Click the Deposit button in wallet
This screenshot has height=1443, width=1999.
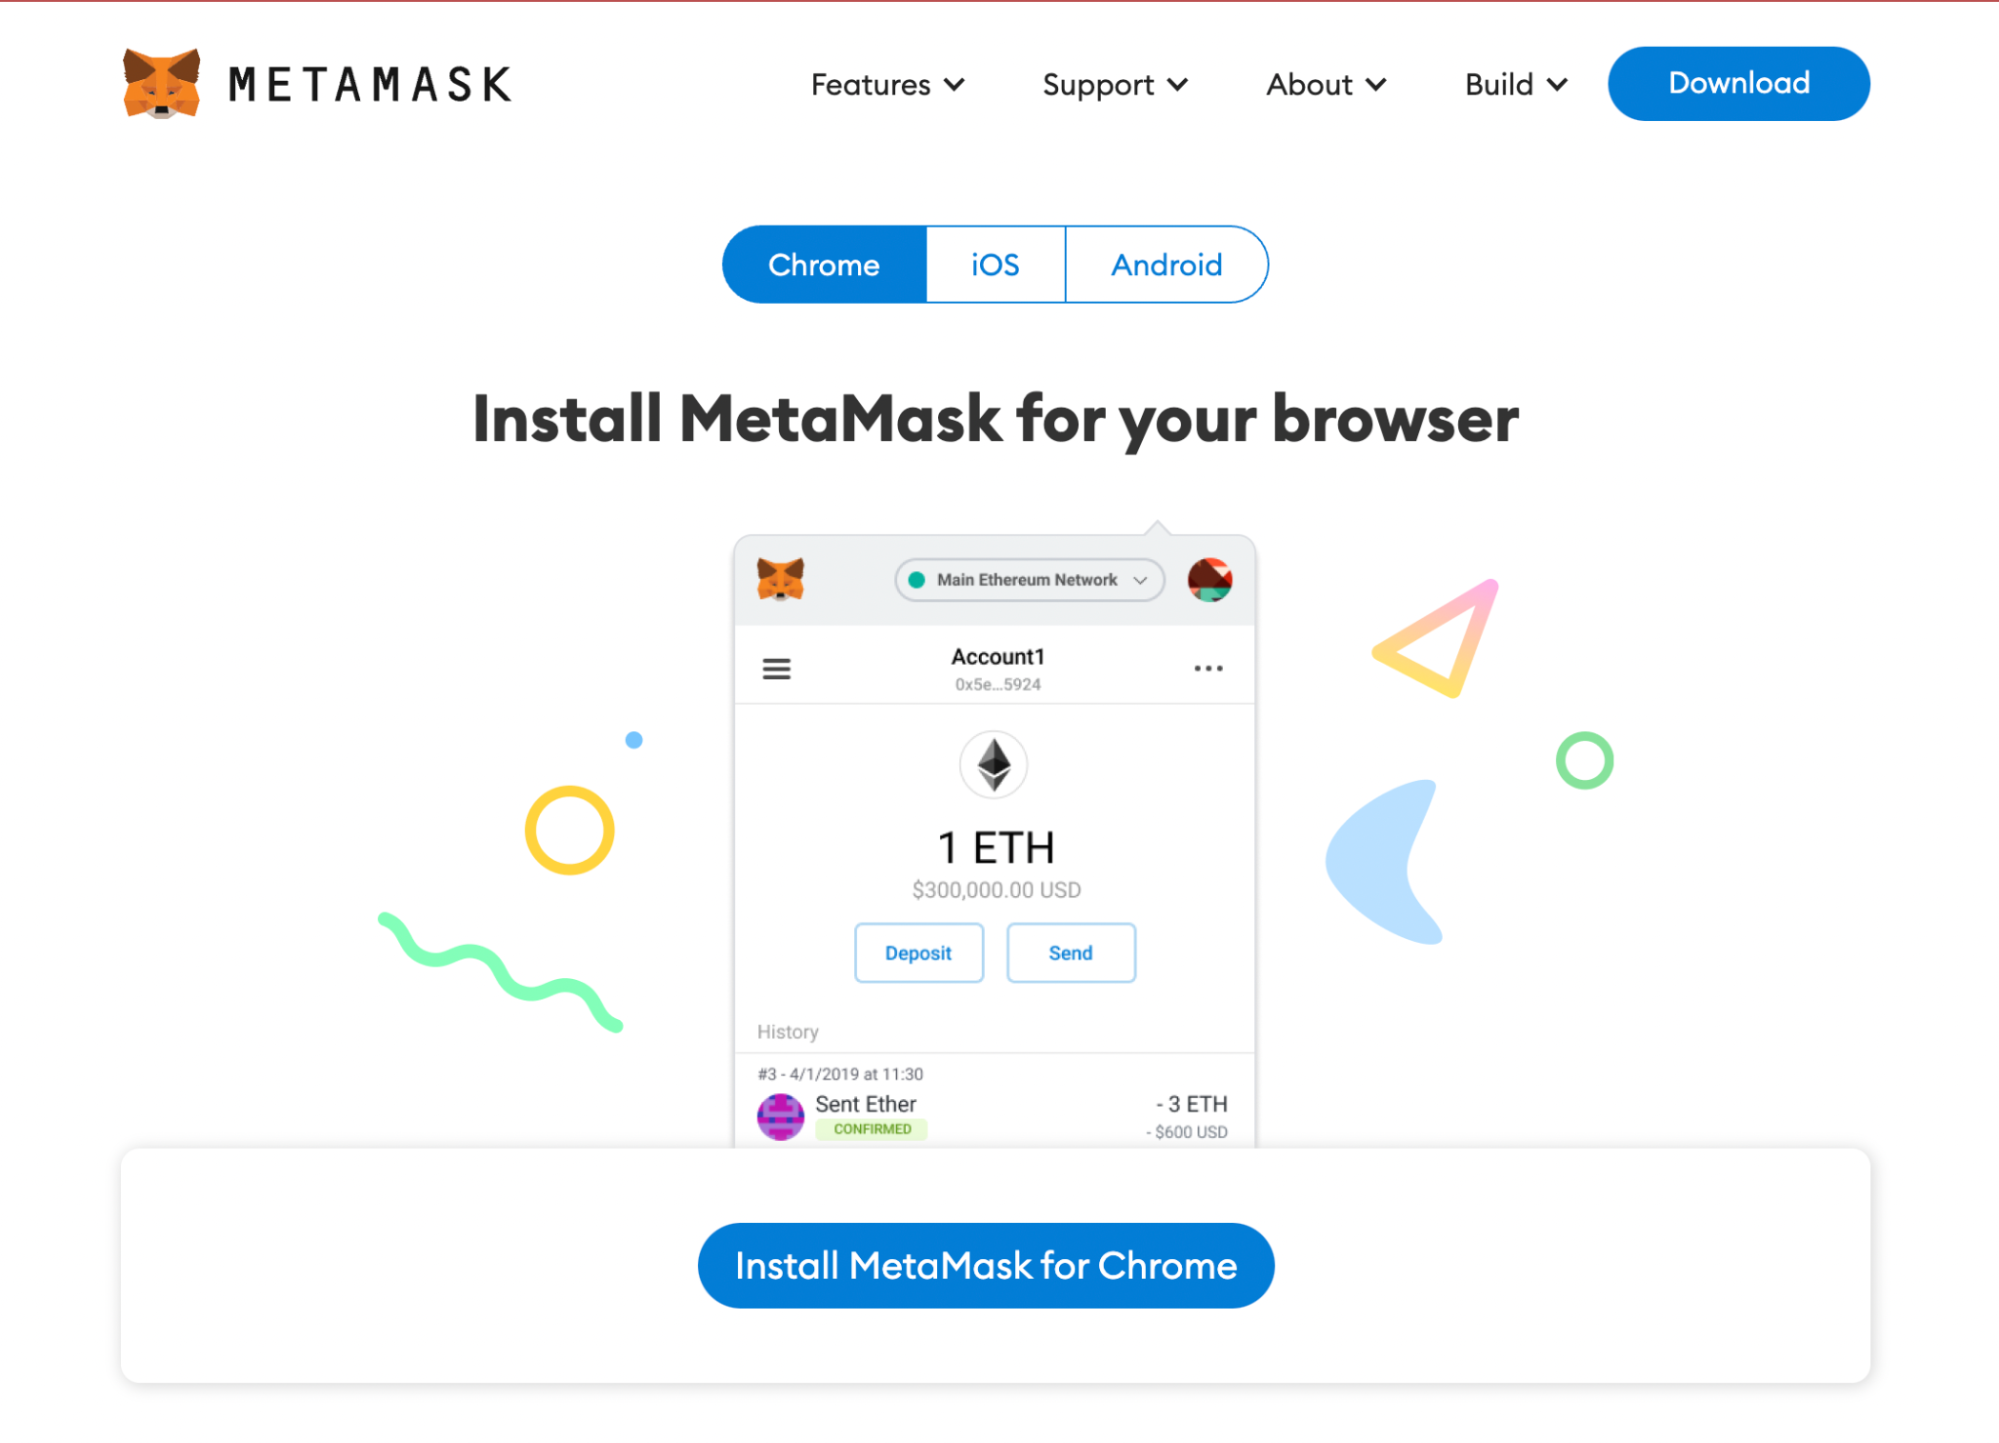[x=919, y=953]
